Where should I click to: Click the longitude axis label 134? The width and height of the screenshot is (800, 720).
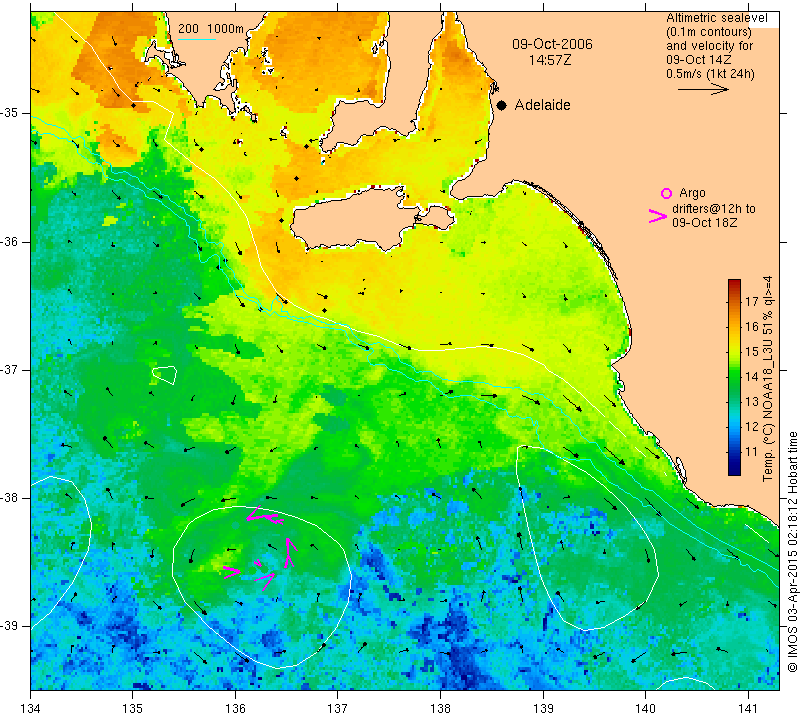[x=31, y=709]
